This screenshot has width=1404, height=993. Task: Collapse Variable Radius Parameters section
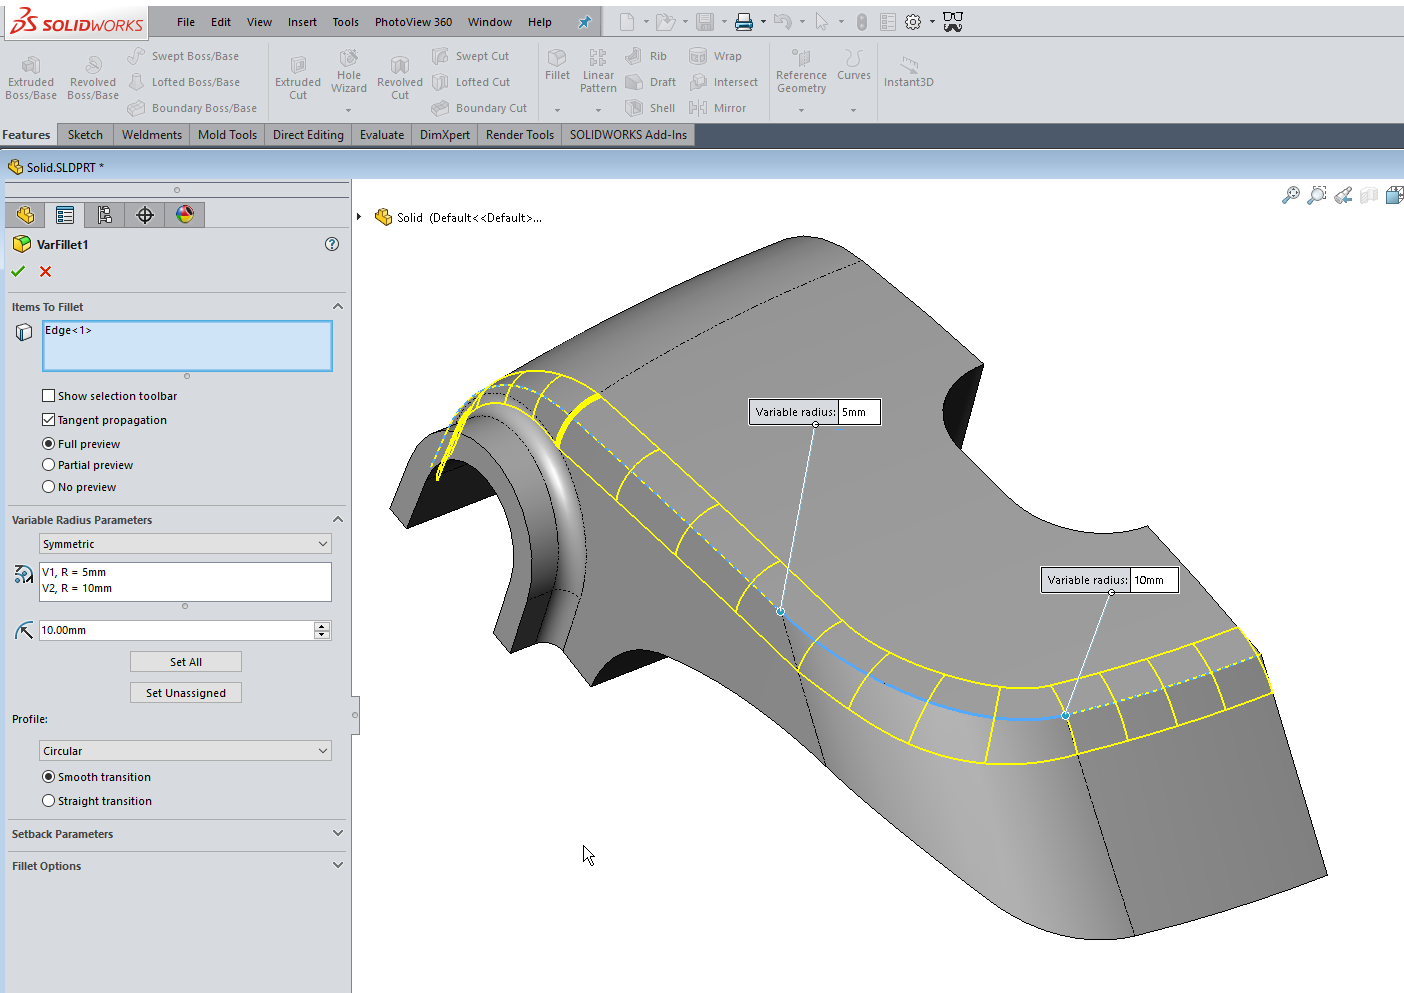(338, 520)
